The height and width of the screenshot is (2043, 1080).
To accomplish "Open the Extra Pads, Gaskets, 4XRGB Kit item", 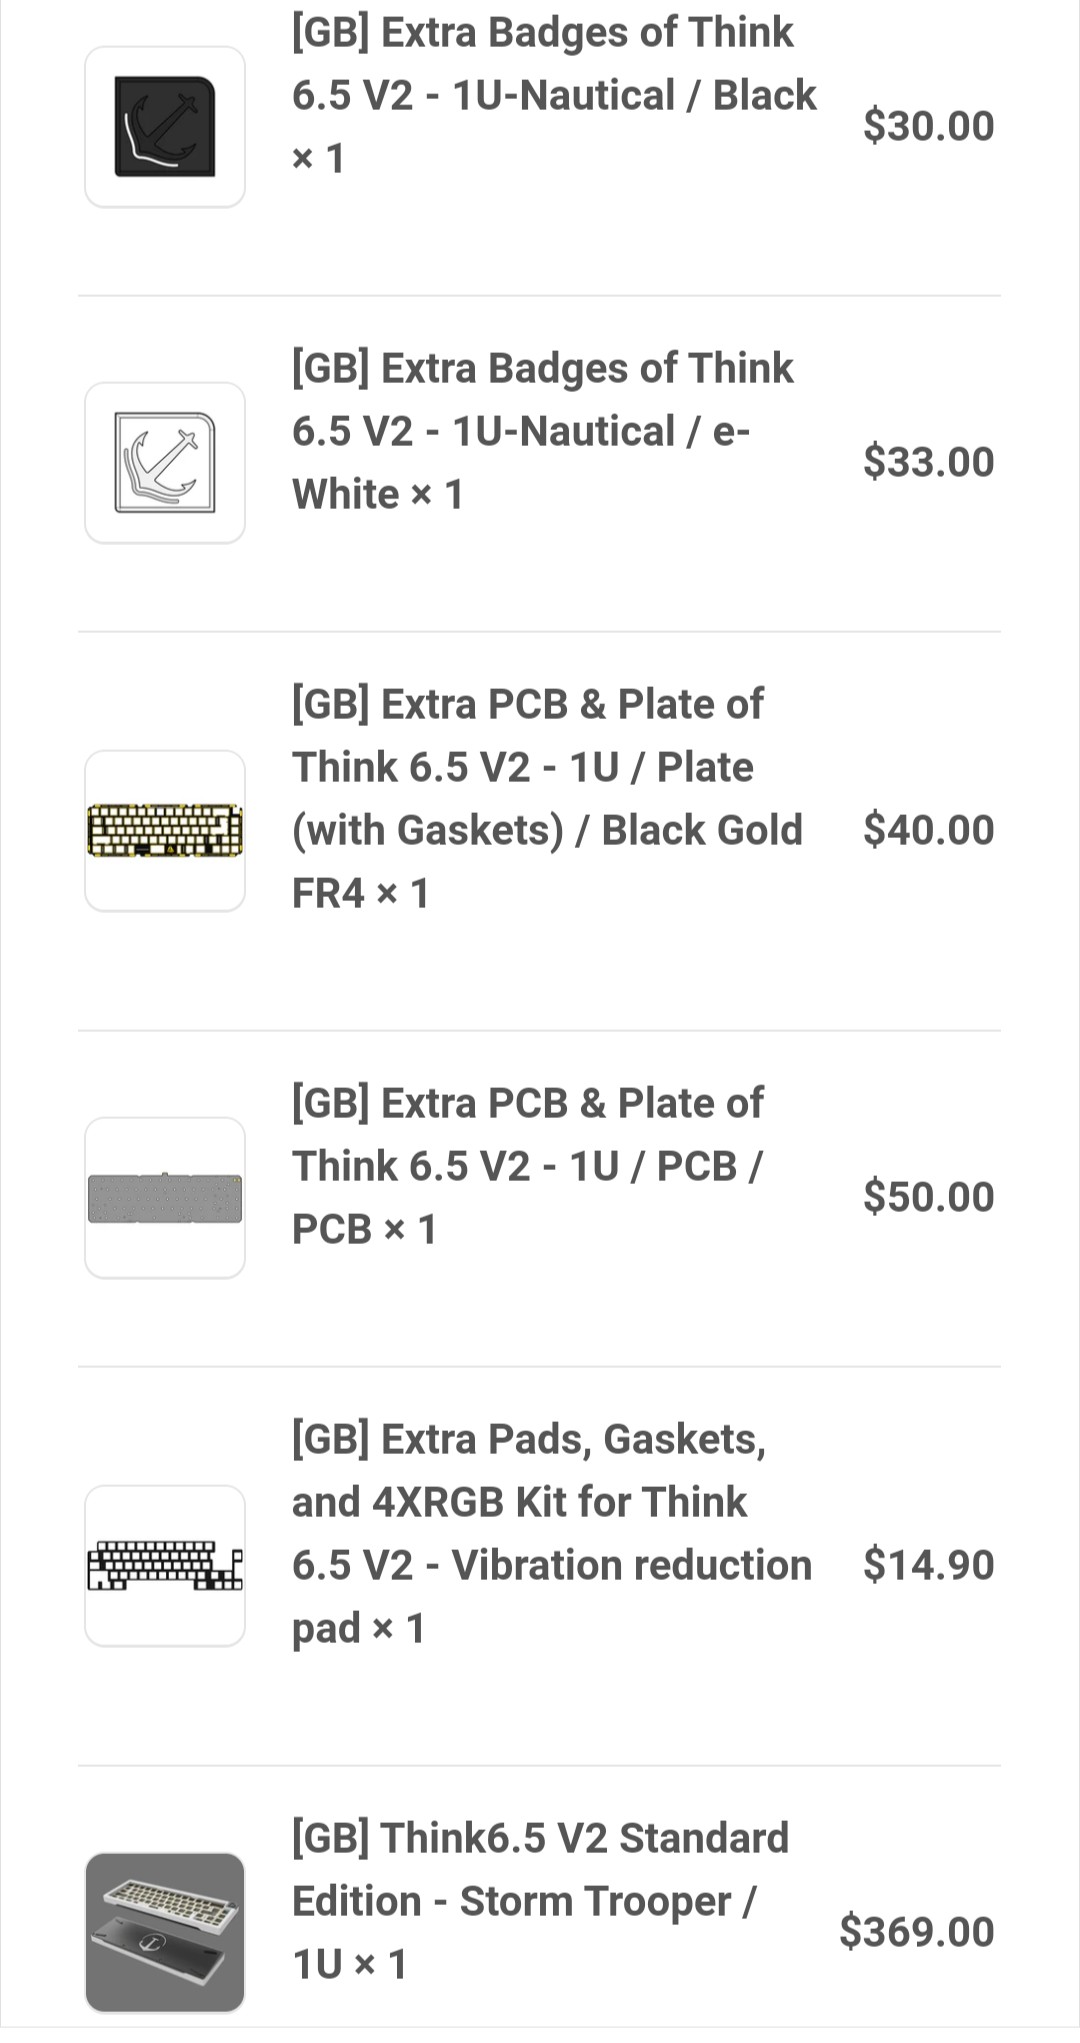I will (552, 1533).
